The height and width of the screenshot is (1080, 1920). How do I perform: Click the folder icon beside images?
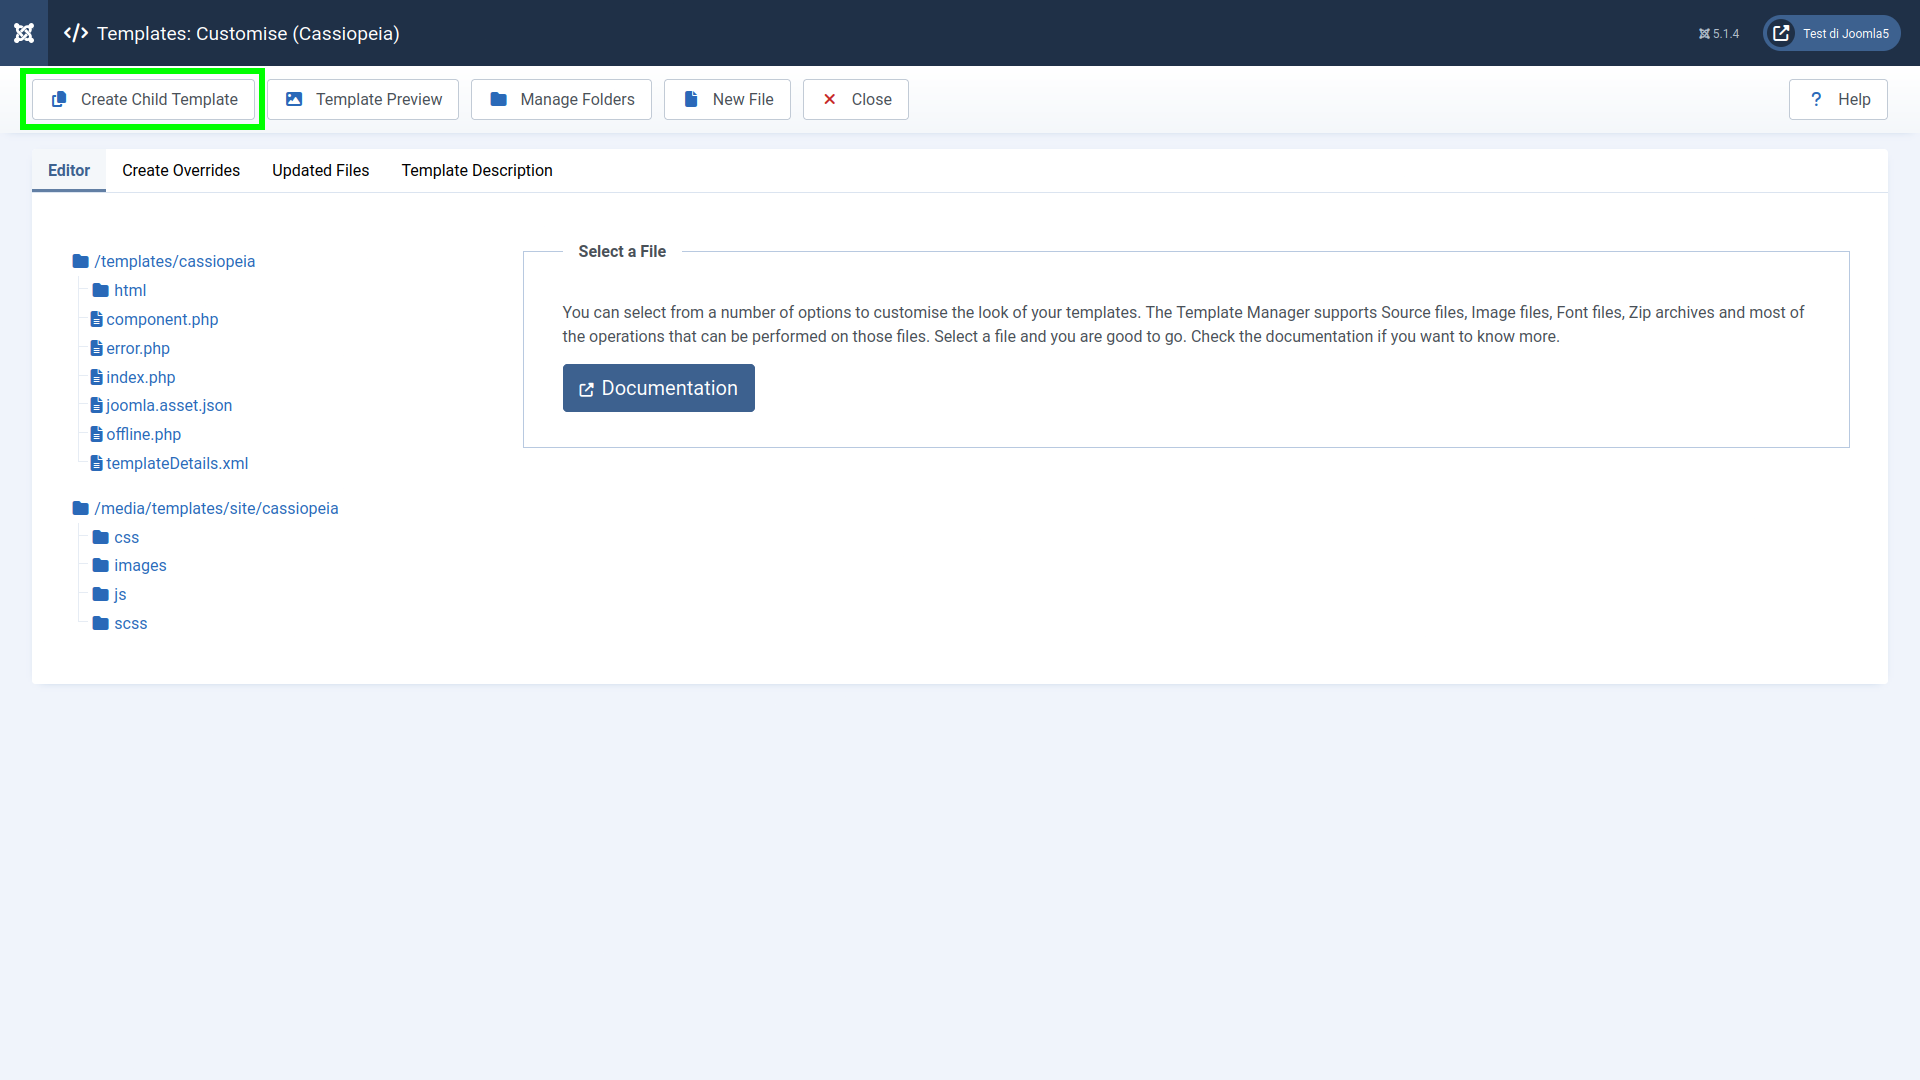click(101, 565)
